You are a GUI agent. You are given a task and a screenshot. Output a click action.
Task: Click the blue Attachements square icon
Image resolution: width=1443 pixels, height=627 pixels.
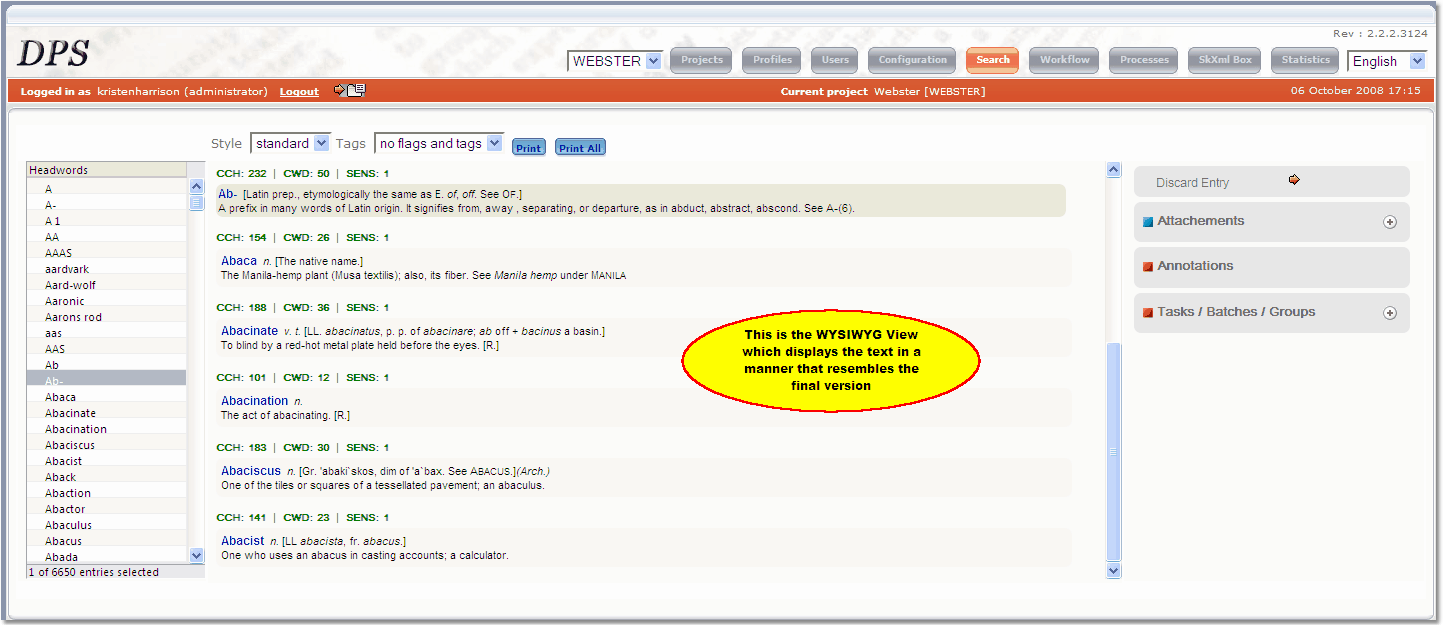[x=1148, y=222]
